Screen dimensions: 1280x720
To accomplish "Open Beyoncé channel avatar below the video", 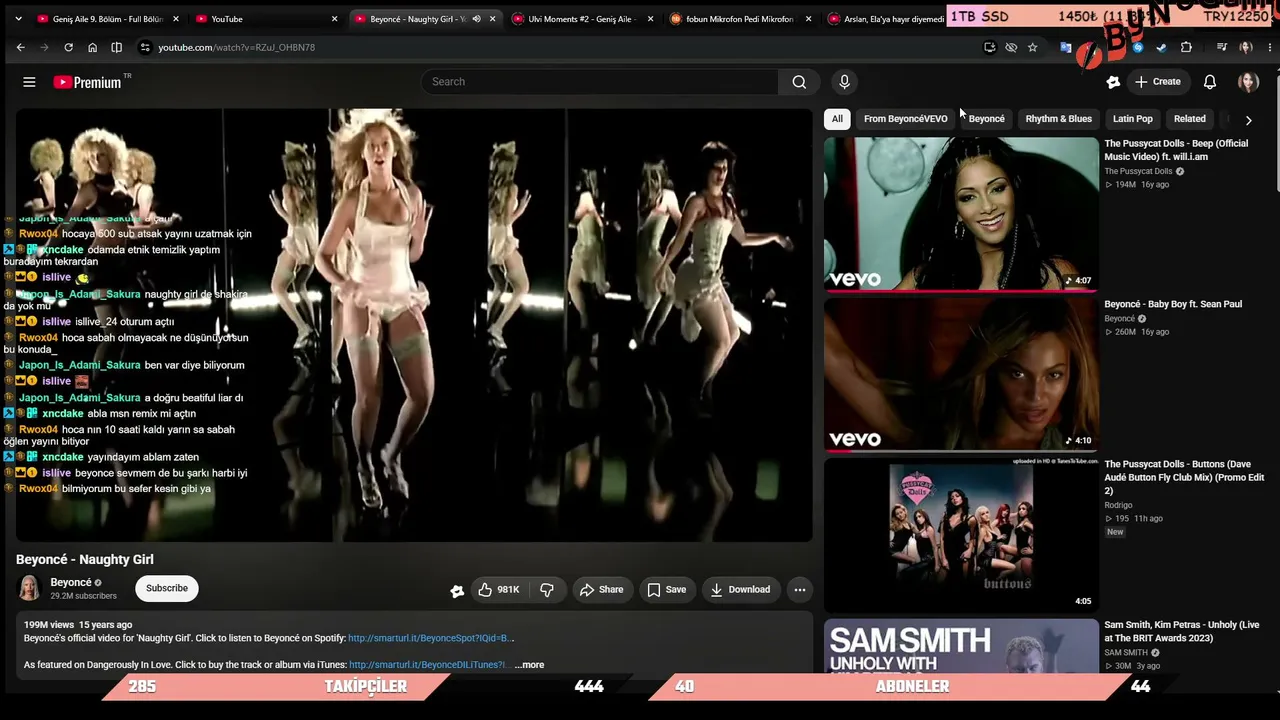I will [29, 589].
